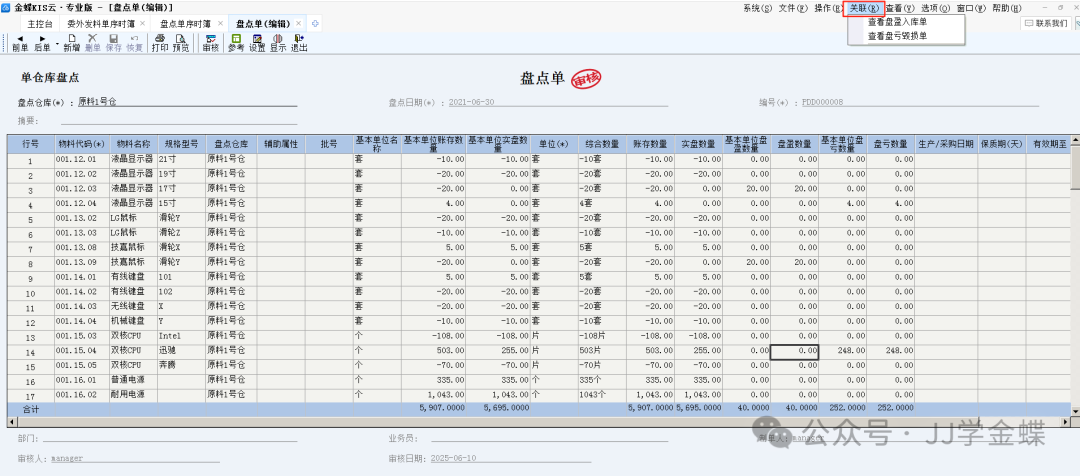Choose 查看盘亏毁损单 menu entry
1080x476 pixels.
[x=897, y=36]
